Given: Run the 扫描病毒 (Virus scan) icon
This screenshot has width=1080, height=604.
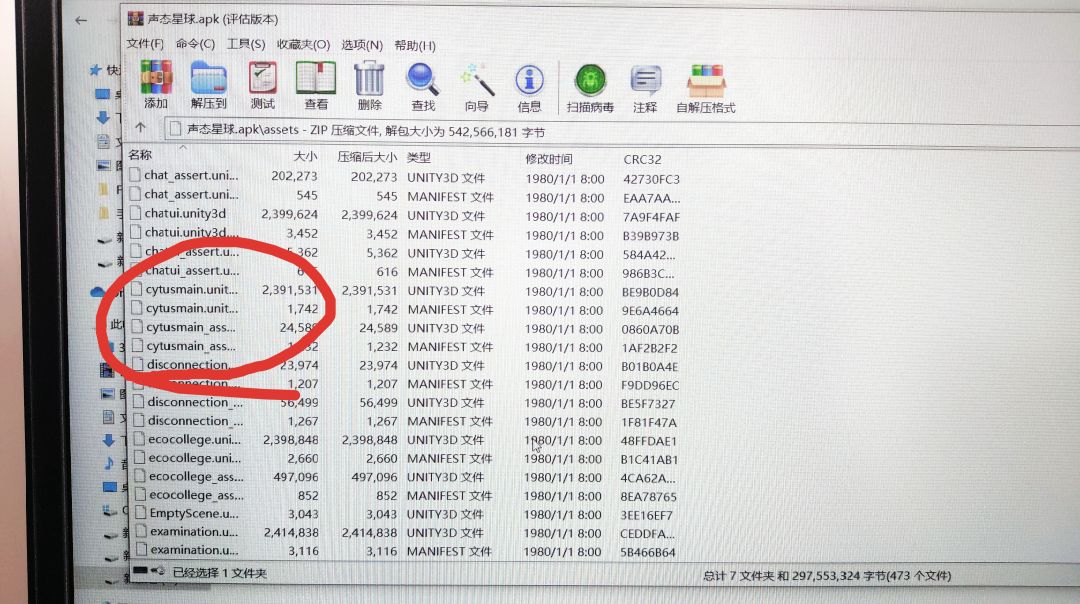Looking at the screenshot, I should 590,81.
